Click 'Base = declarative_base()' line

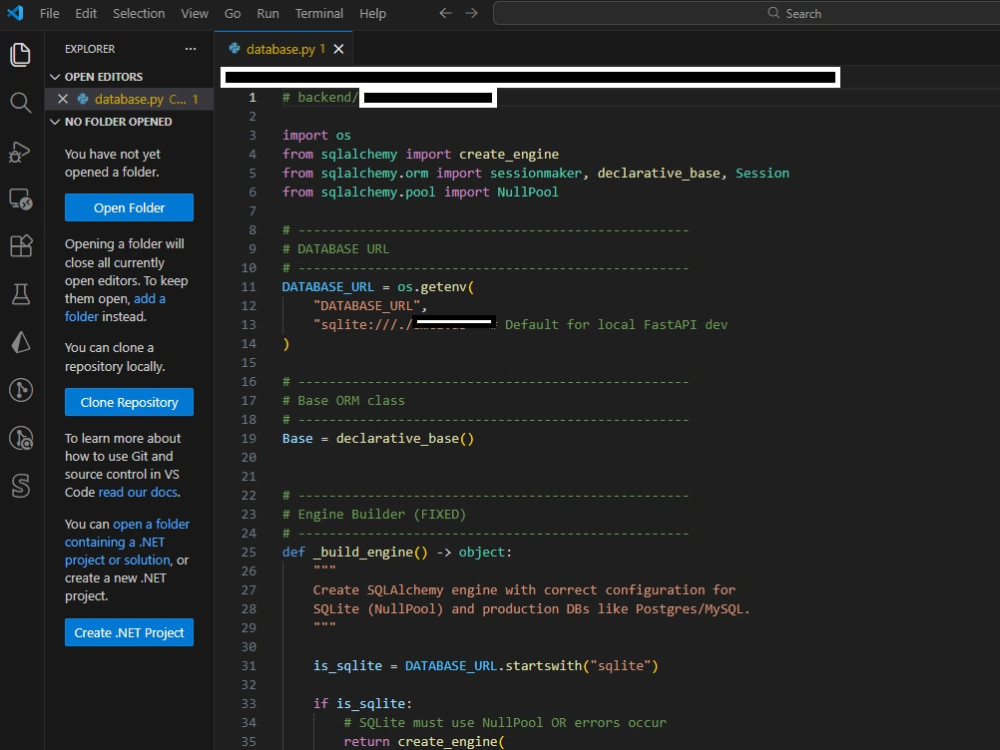[378, 439]
